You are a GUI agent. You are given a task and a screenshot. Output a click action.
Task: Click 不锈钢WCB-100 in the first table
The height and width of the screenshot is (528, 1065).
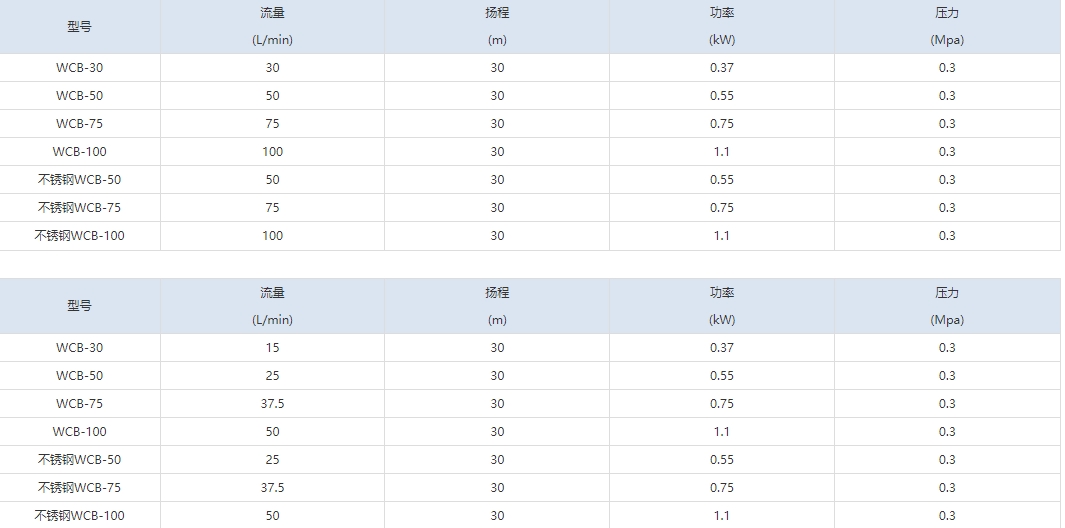point(79,236)
